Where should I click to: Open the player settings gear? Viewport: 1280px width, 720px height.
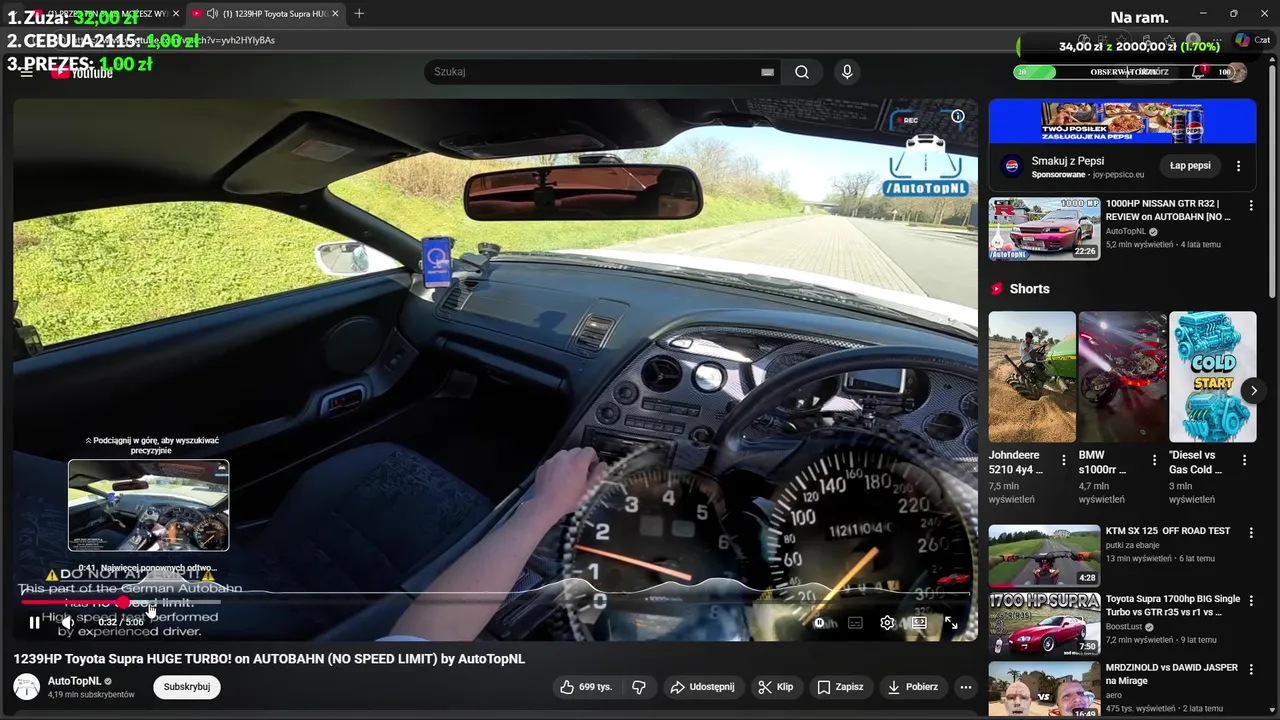[887, 623]
